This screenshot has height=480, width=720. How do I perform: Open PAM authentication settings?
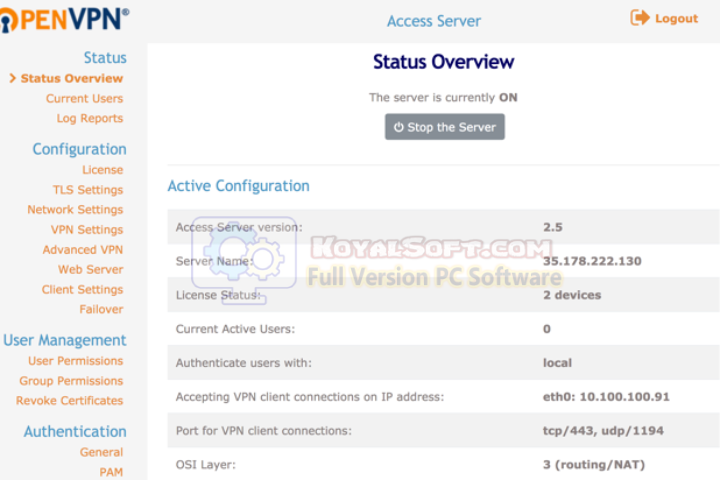[x=111, y=472]
